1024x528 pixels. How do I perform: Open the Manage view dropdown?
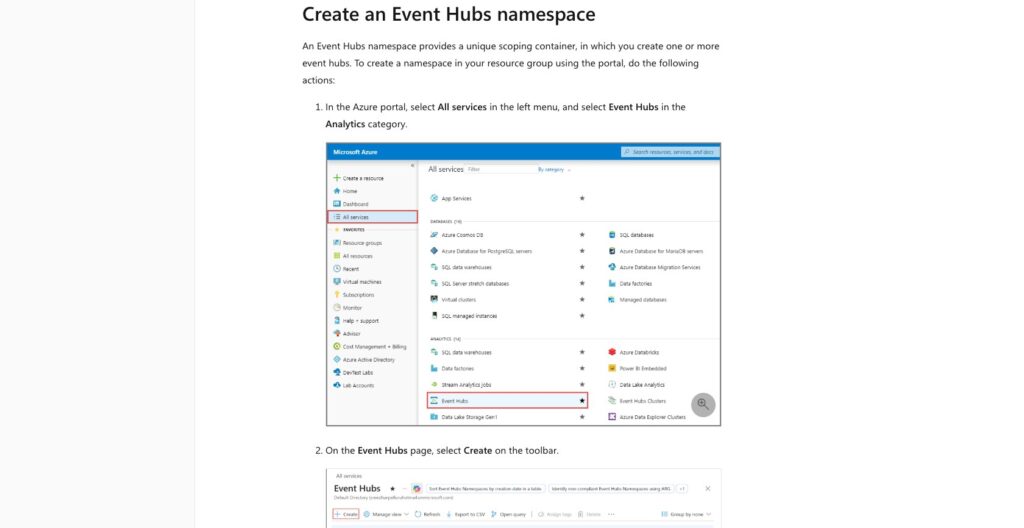[386, 514]
